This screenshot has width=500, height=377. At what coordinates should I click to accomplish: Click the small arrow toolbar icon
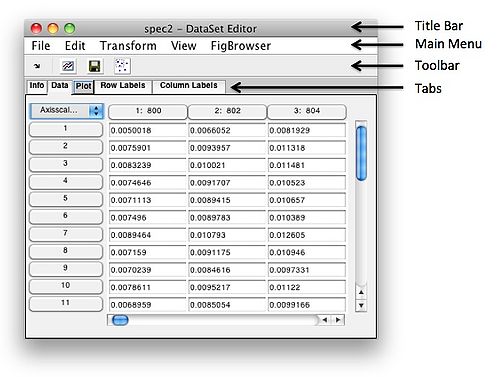(x=37, y=66)
